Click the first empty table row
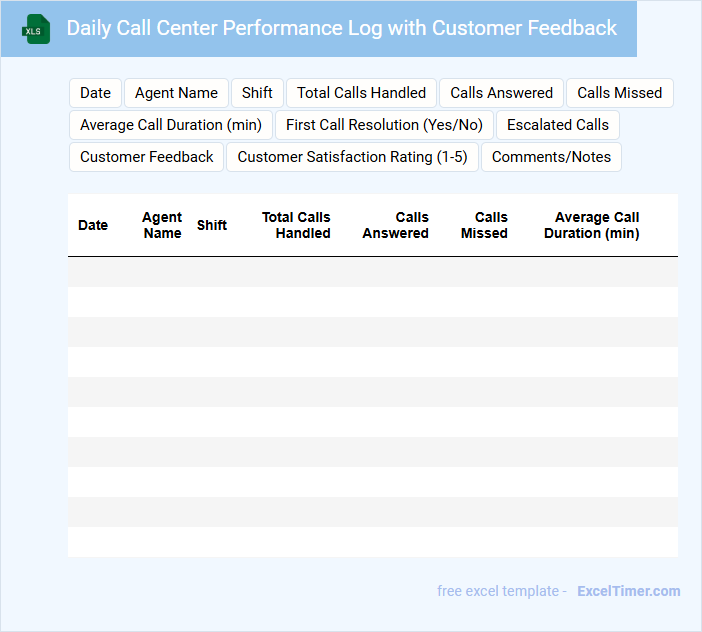702x632 pixels. 372,272
